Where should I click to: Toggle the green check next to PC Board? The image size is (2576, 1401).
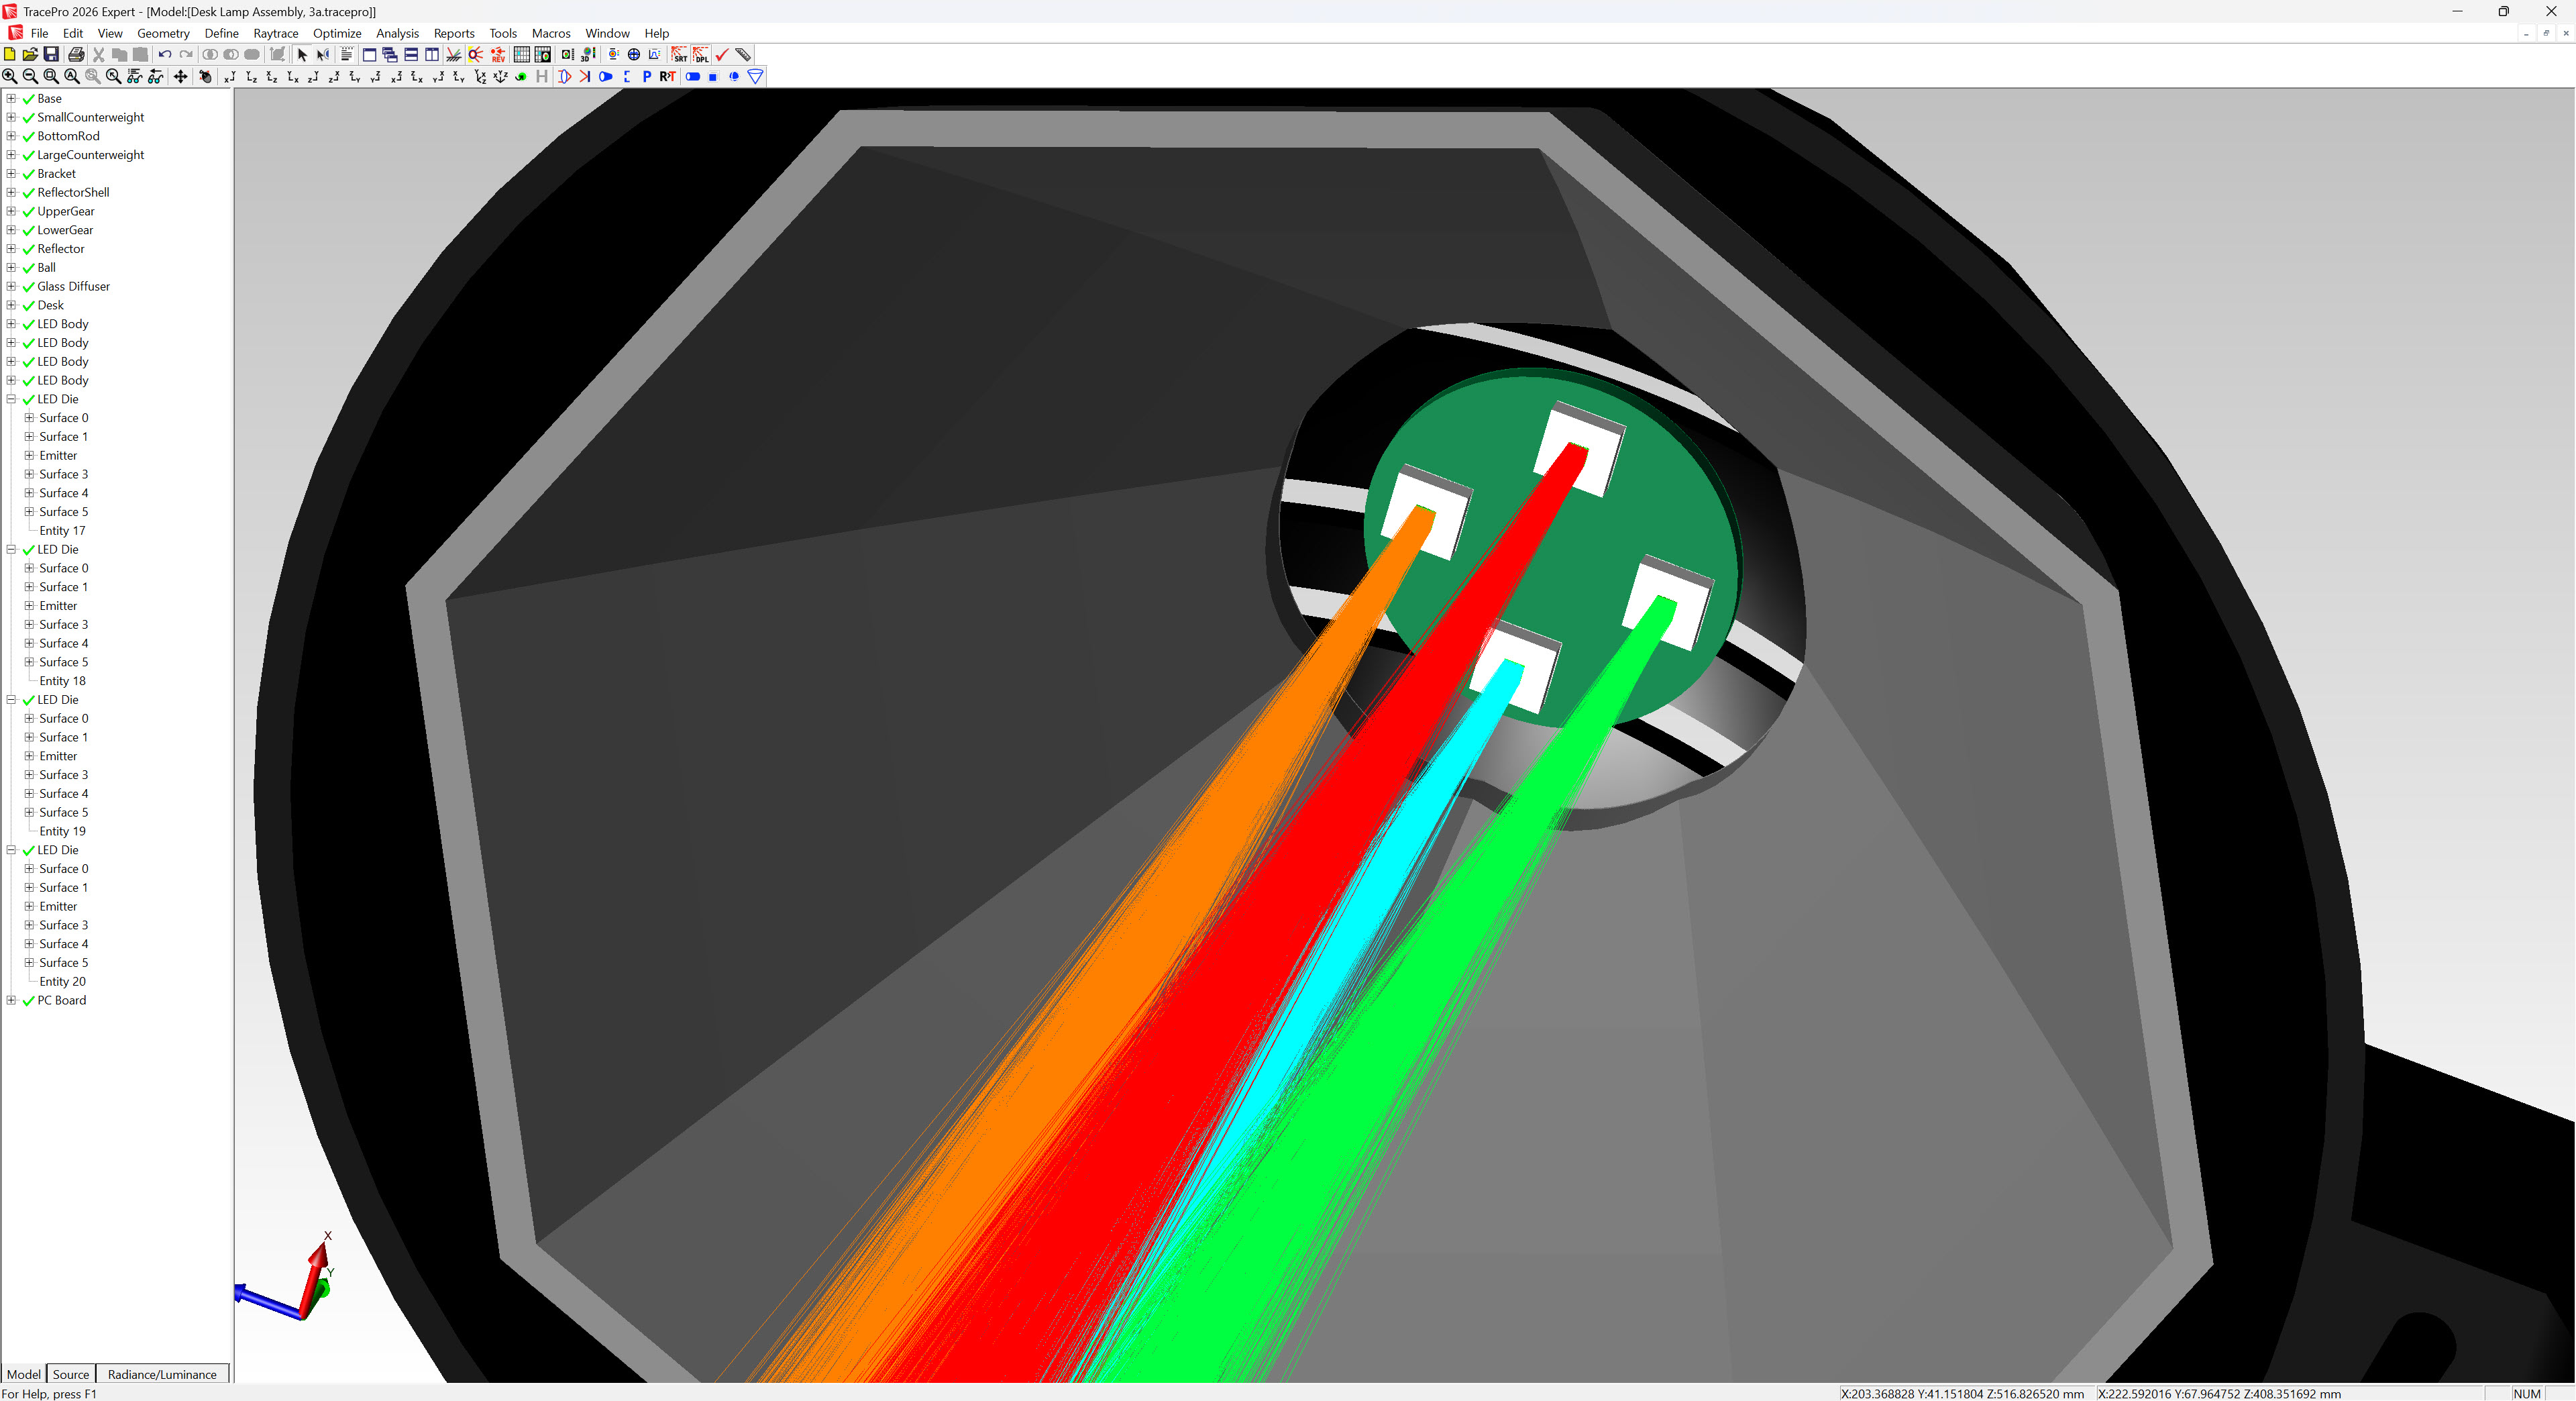coord(28,1001)
